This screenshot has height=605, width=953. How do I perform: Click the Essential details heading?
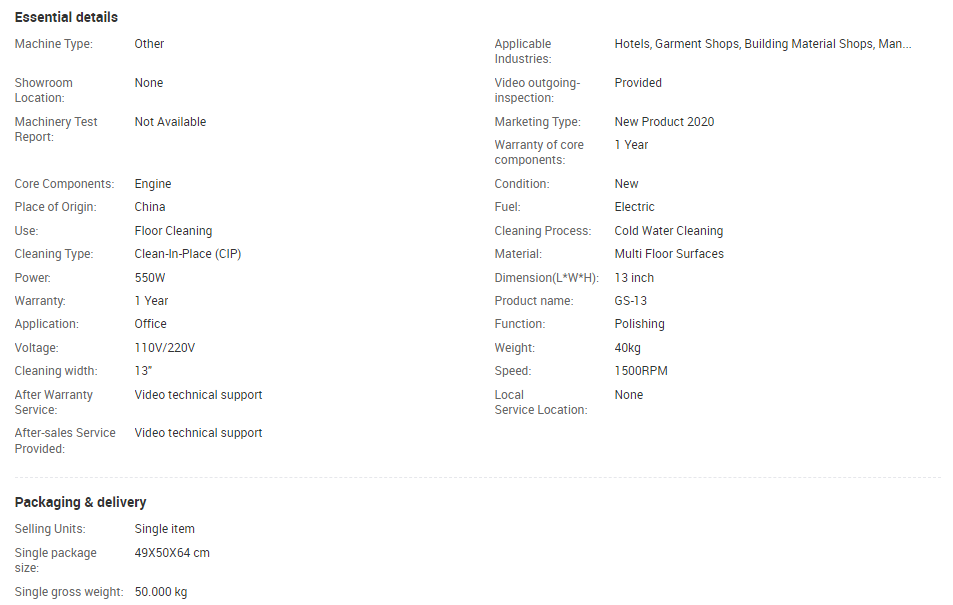[x=66, y=17]
